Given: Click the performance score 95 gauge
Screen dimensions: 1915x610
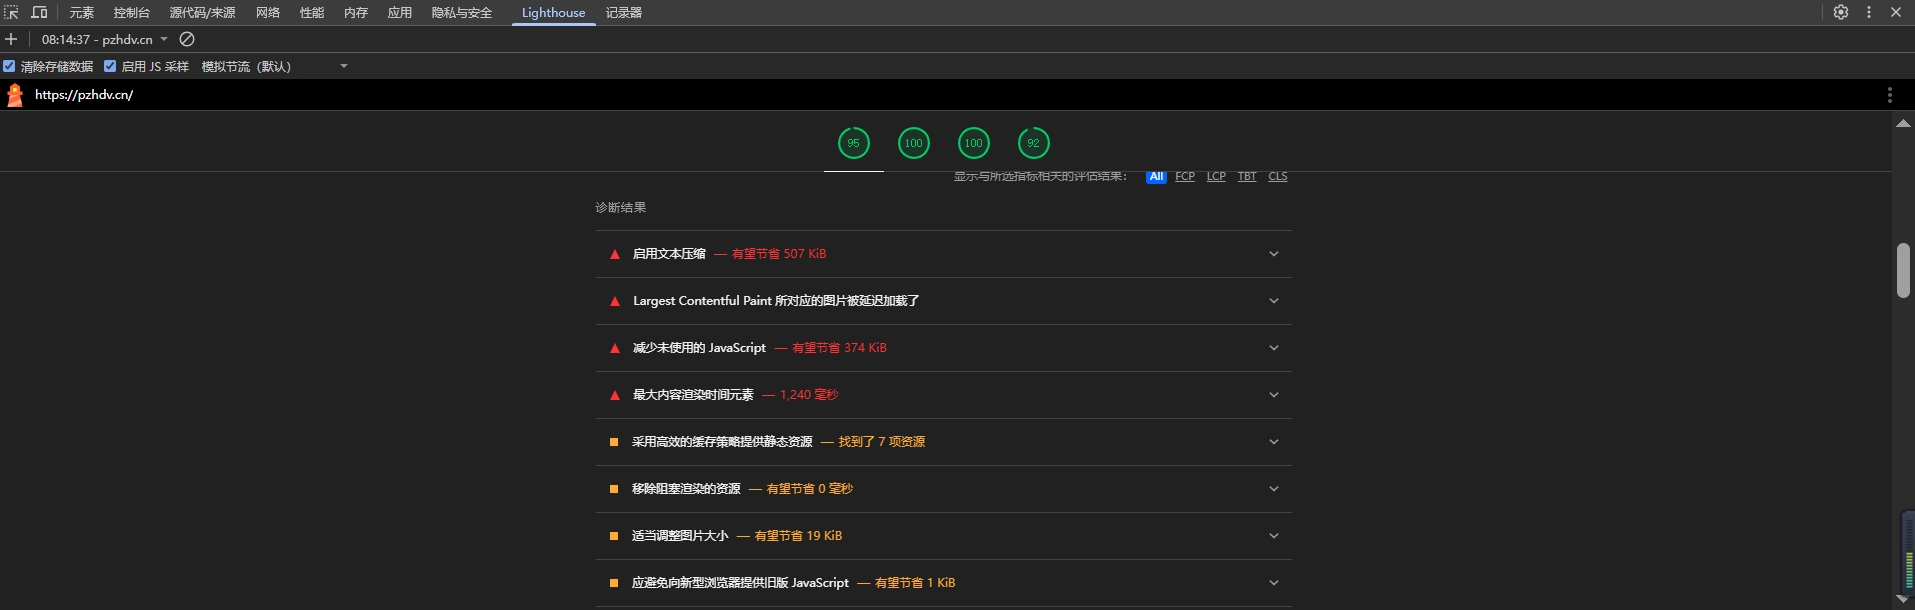Looking at the screenshot, I should tap(853, 143).
